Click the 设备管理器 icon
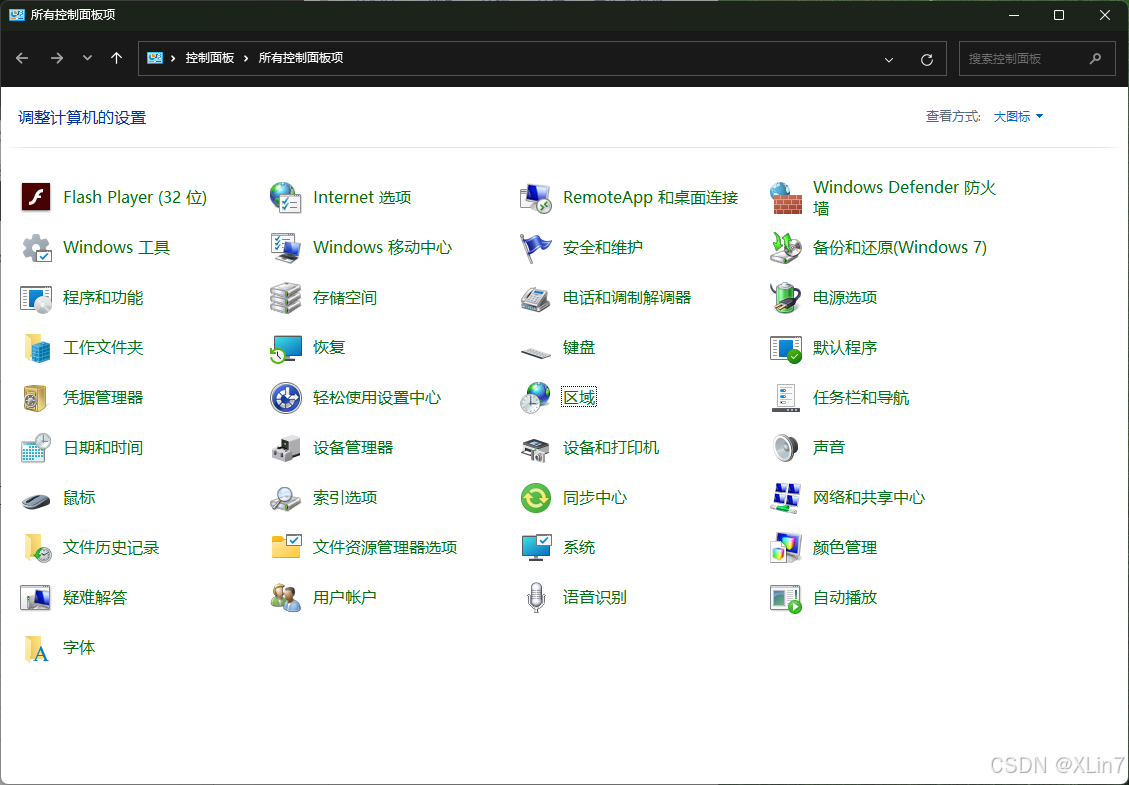 286,448
